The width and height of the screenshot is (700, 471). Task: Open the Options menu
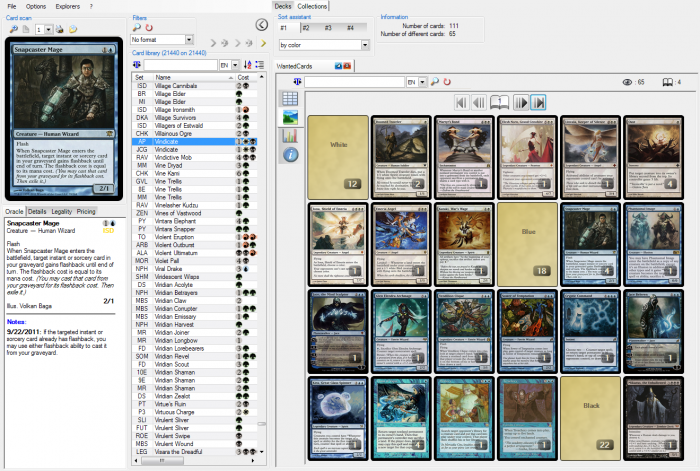[36, 6]
